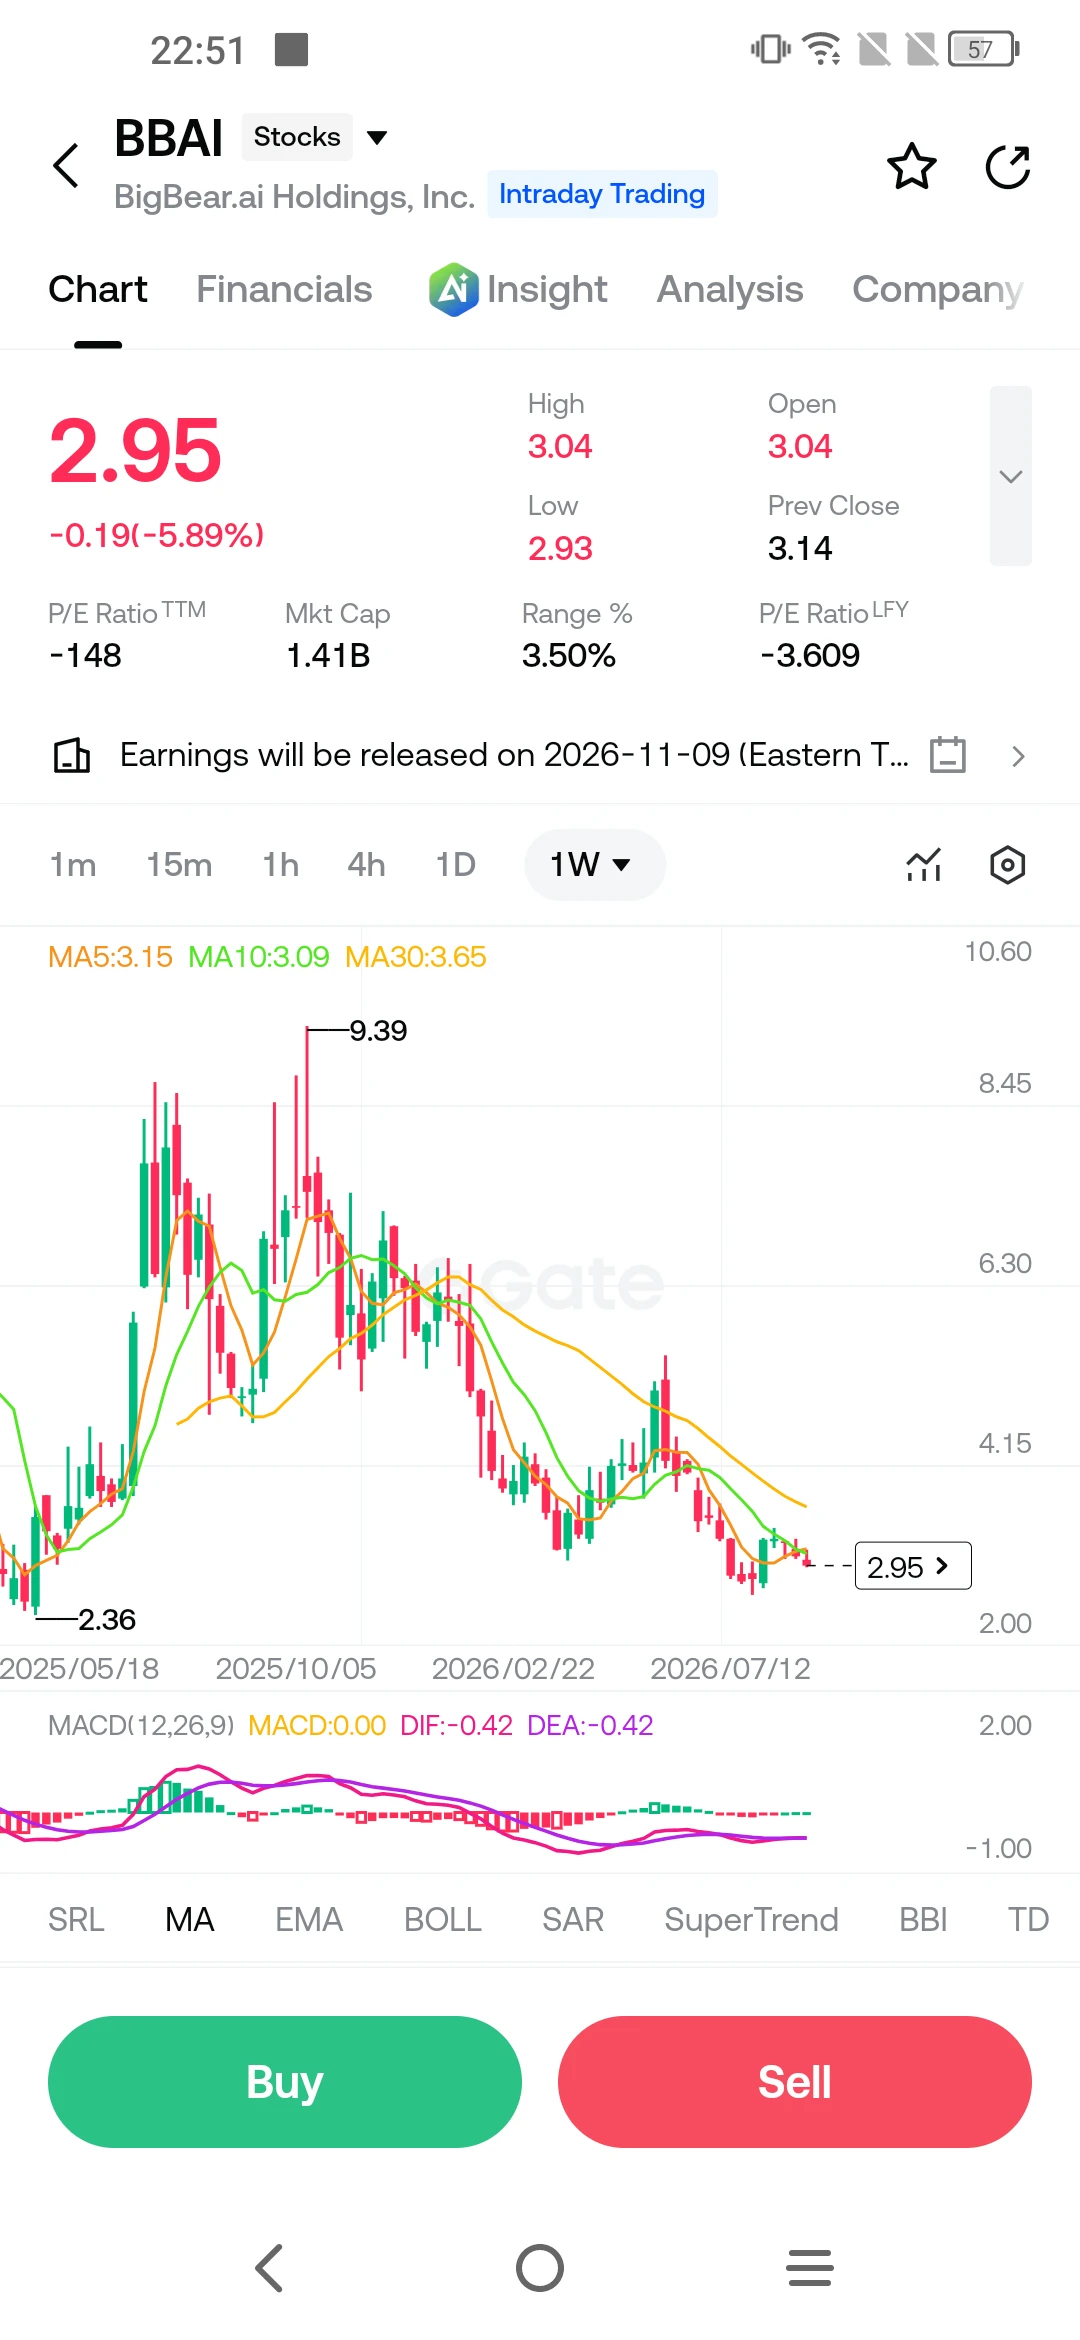Image resolution: width=1080 pixels, height=2340 pixels.
Task: Open the Stocks type dropdown
Action: pos(315,137)
